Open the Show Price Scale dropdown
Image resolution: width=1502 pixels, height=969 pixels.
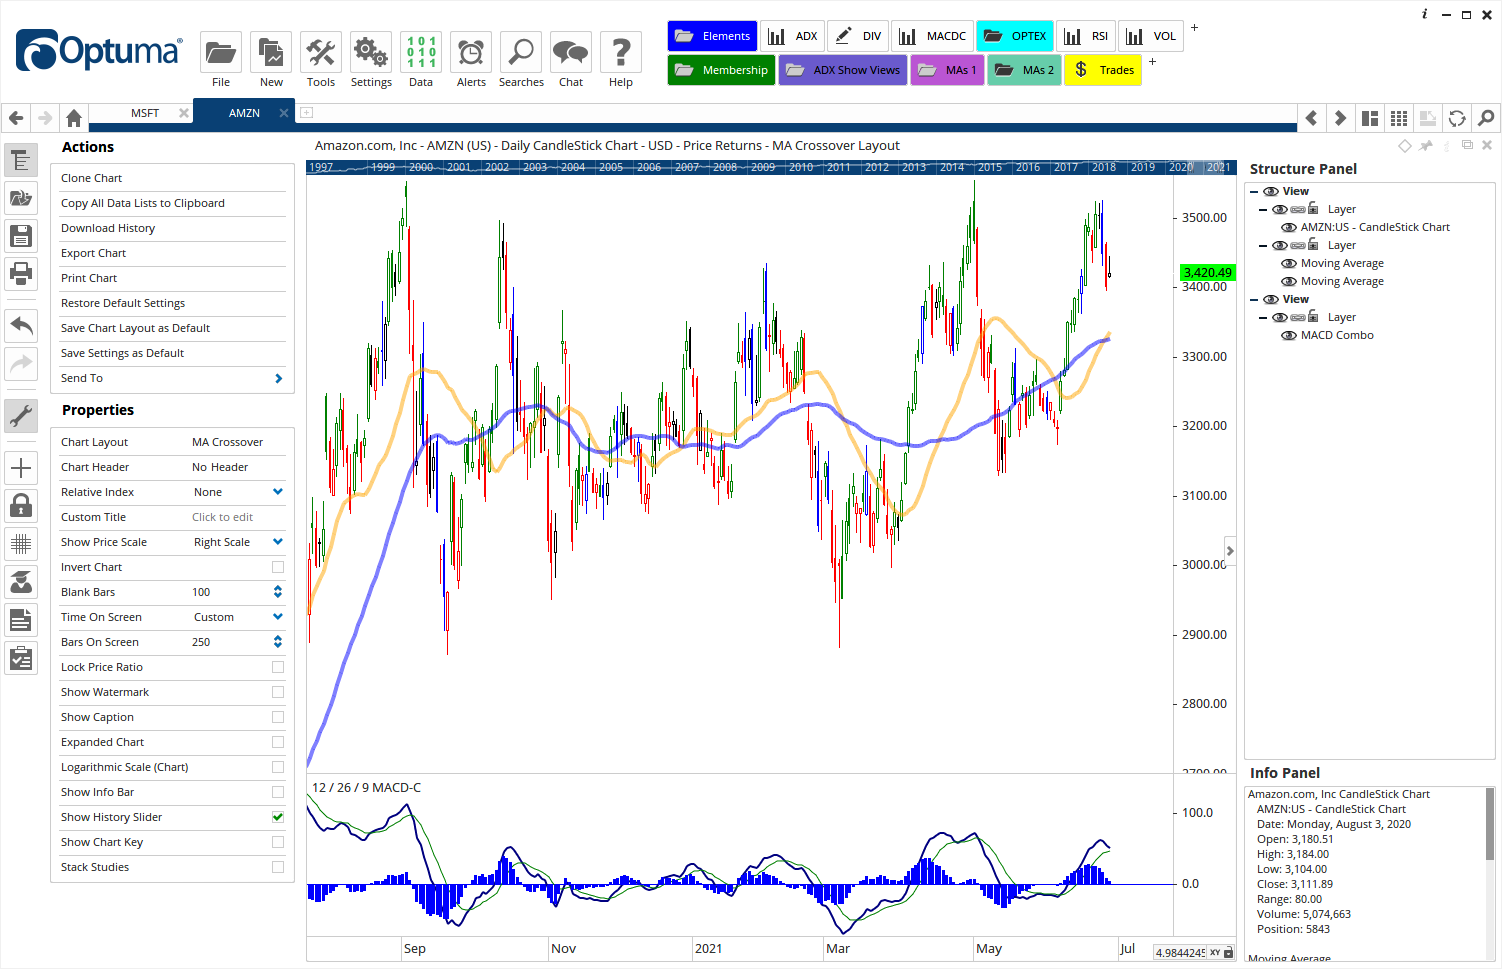click(278, 542)
